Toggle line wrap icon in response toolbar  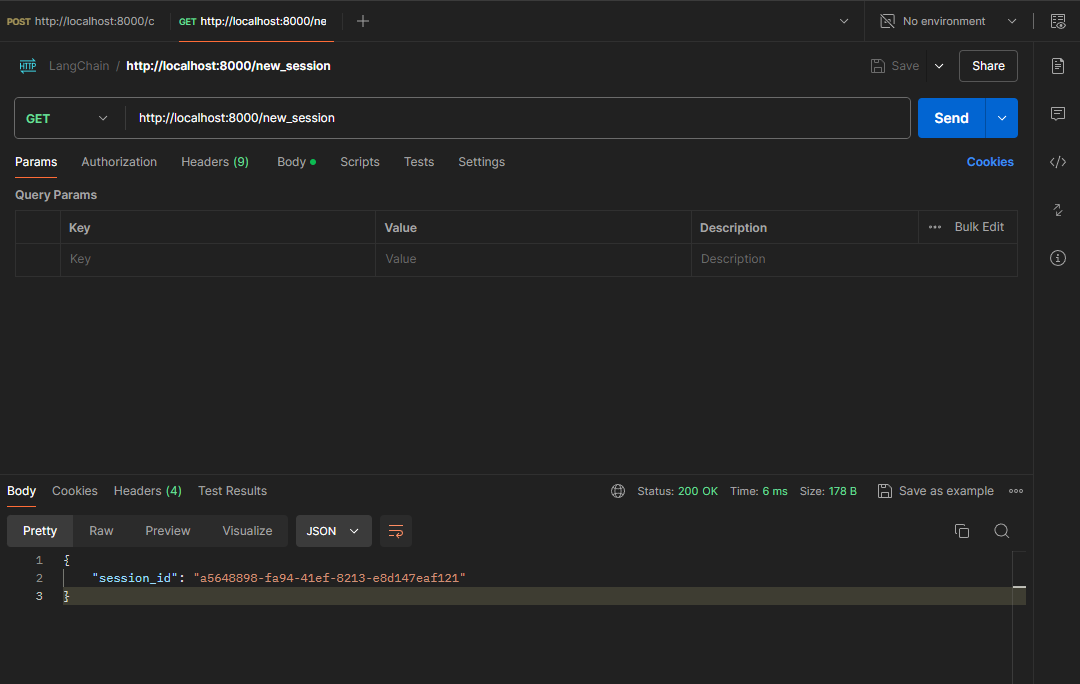click(396, 531)
